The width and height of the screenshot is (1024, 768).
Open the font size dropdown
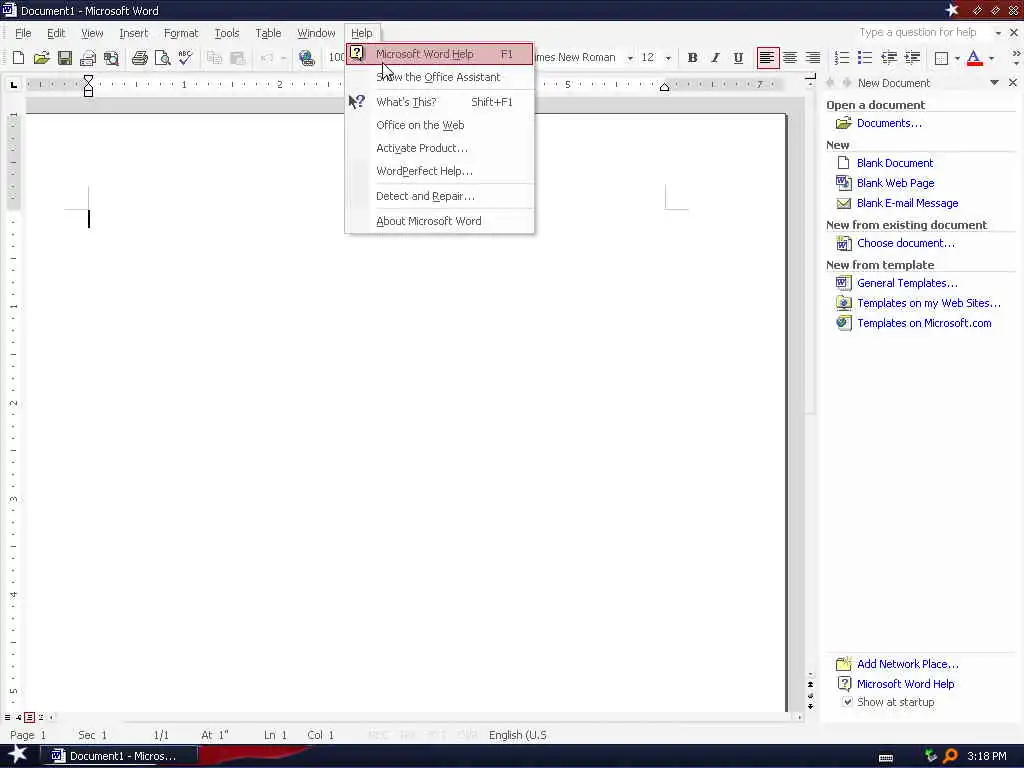tap(668, 58)
